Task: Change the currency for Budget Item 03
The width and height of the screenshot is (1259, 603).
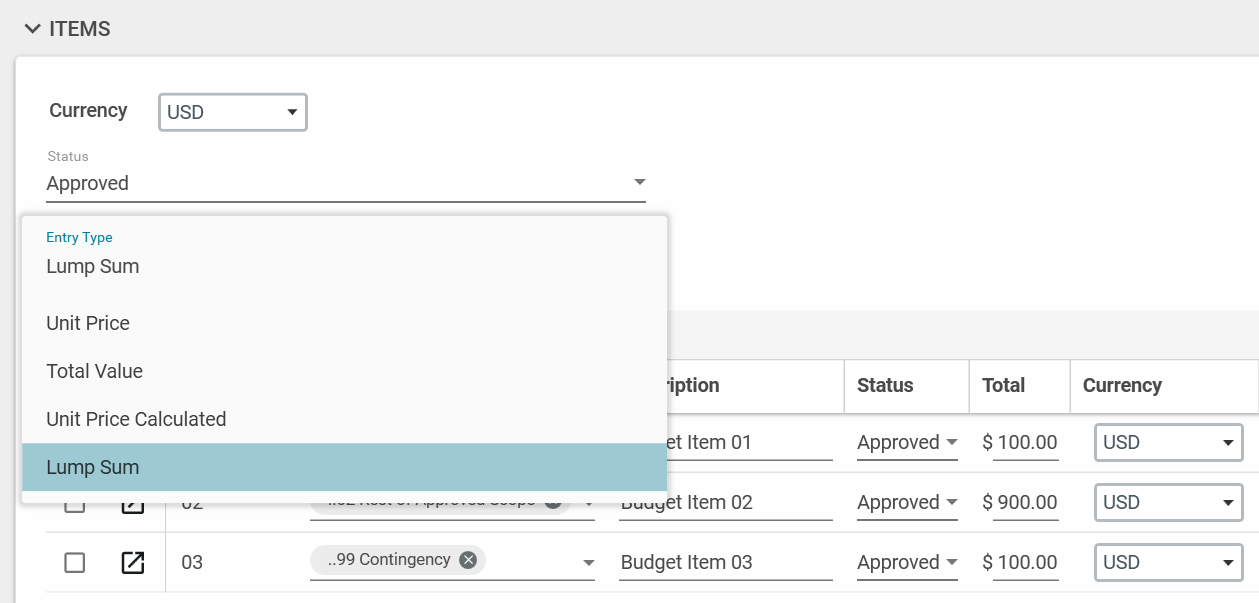Action: [1168, 562]
